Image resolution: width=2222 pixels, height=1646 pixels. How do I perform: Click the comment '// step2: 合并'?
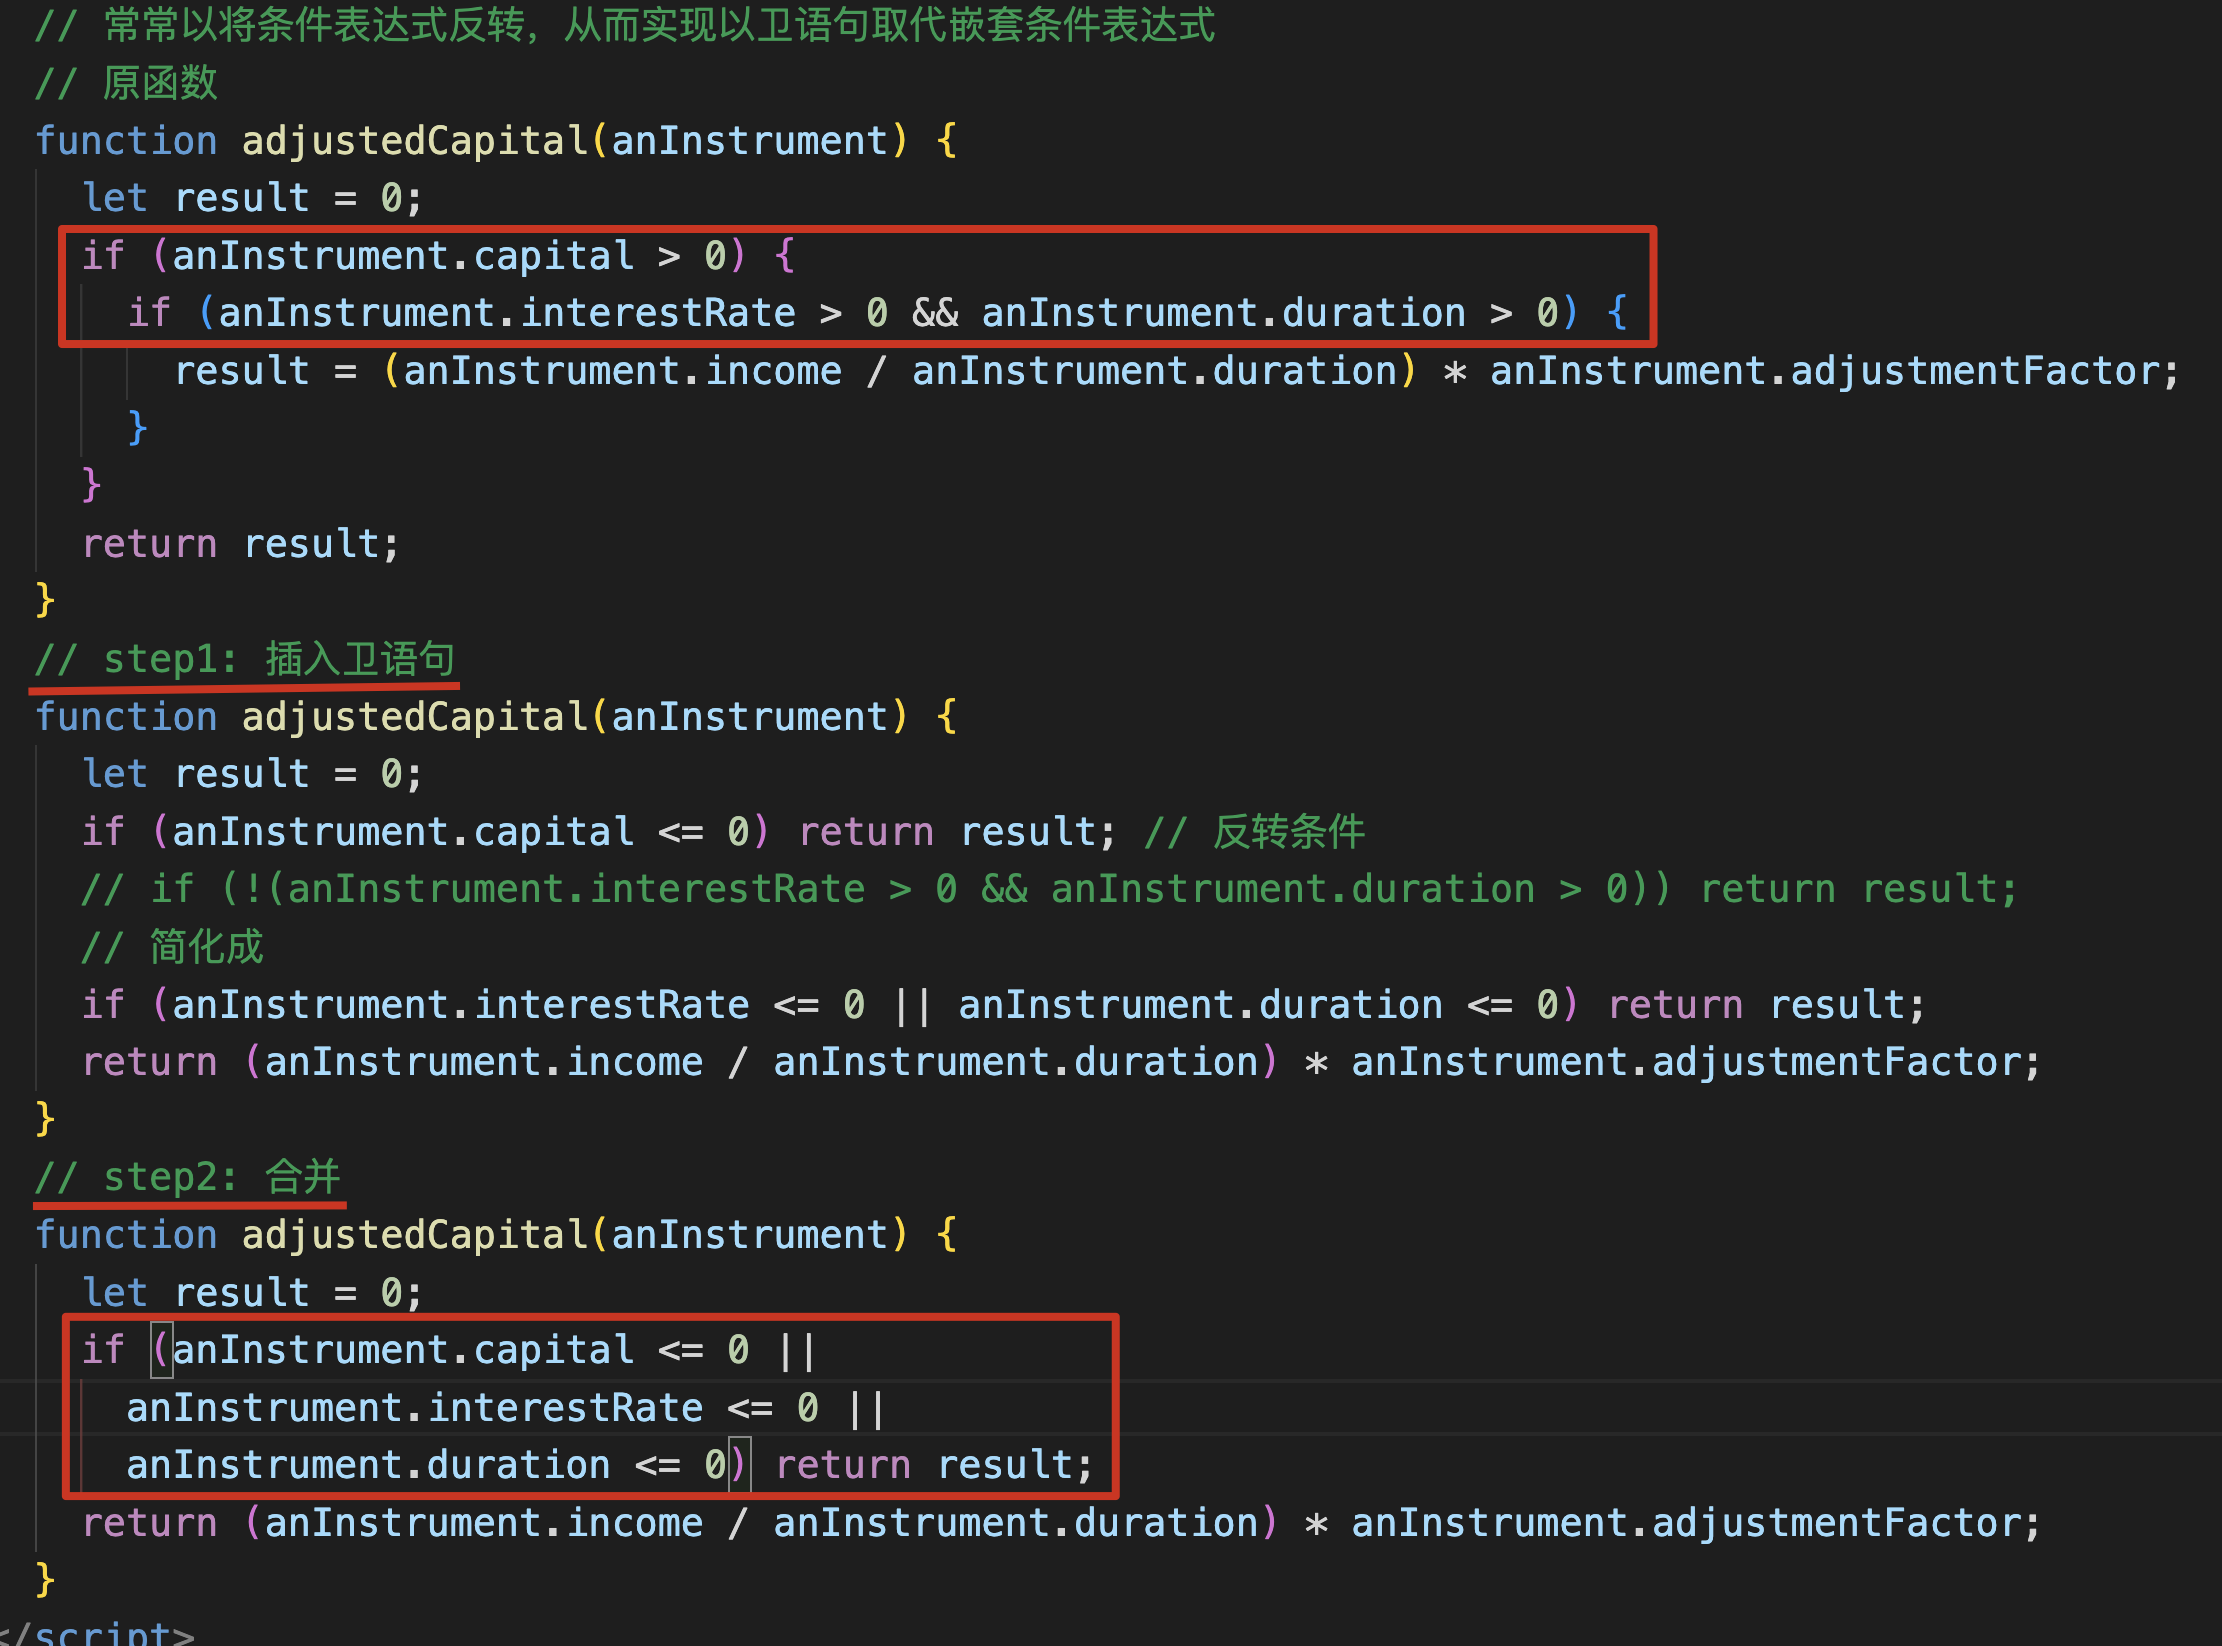click(188, 1177)
